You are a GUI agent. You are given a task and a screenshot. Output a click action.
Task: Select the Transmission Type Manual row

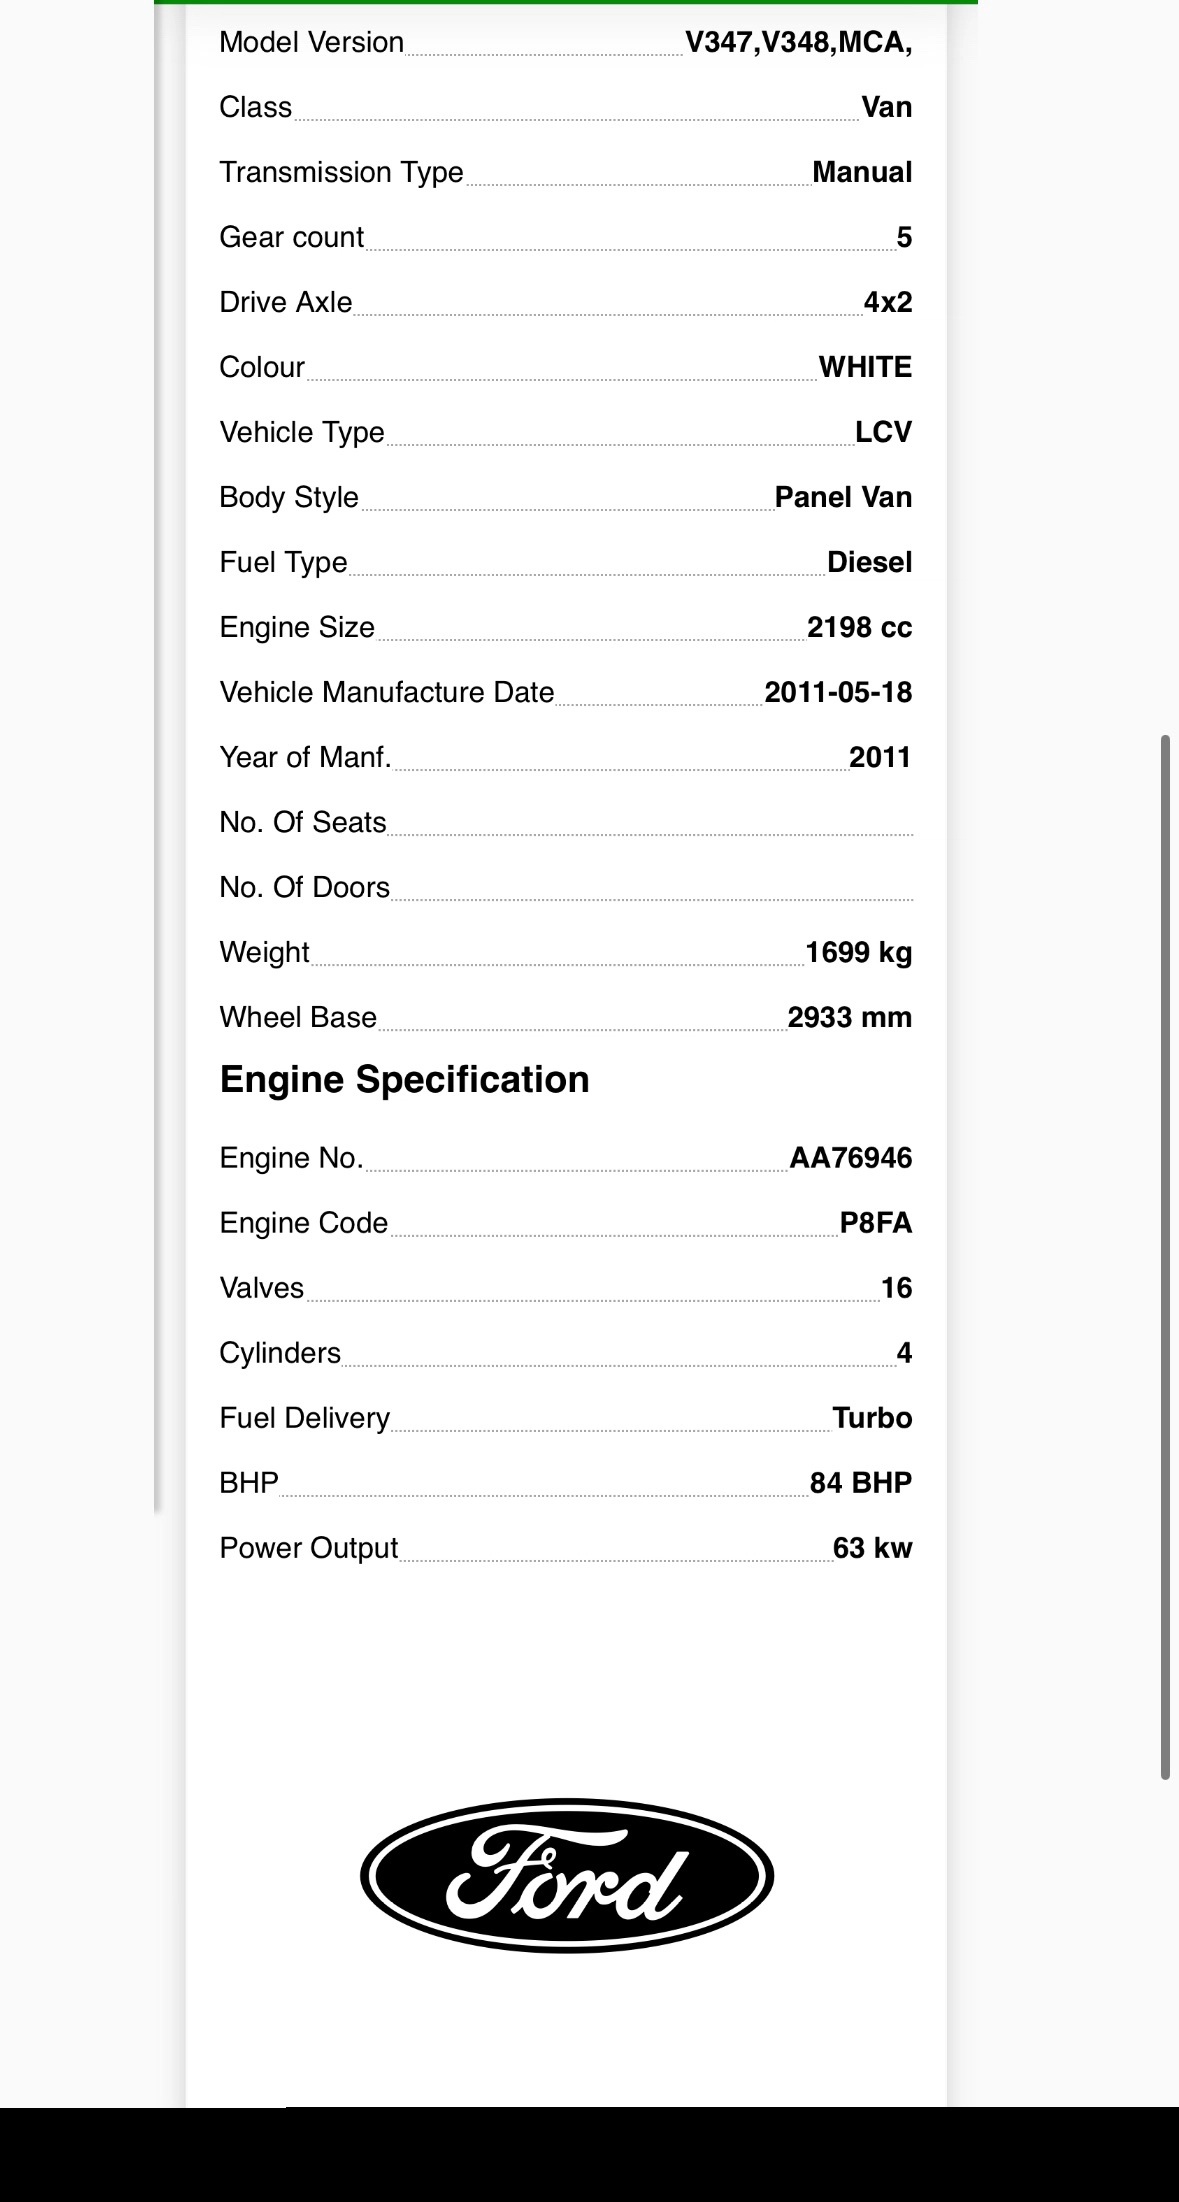tap(566, 172)
